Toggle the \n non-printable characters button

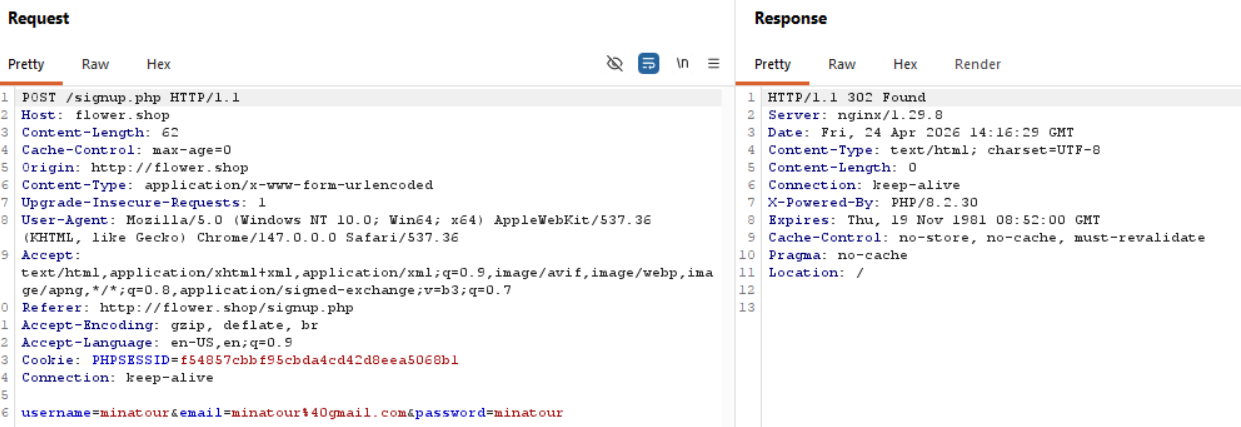click(682, 64)
